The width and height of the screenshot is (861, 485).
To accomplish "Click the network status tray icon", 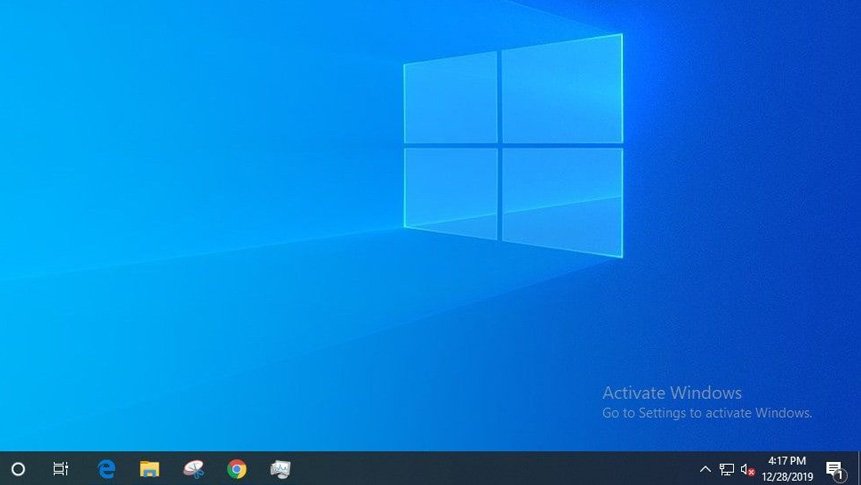I will pyautogui.click(x=727, y=469).
